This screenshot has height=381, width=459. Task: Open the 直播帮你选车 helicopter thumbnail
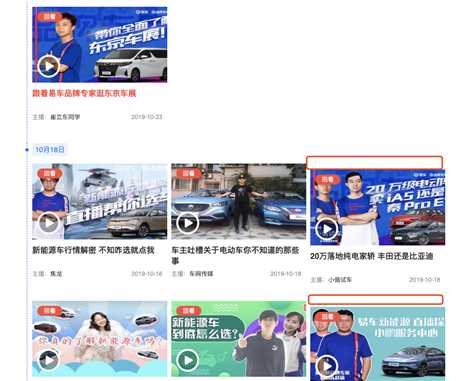tap(99, 201)
